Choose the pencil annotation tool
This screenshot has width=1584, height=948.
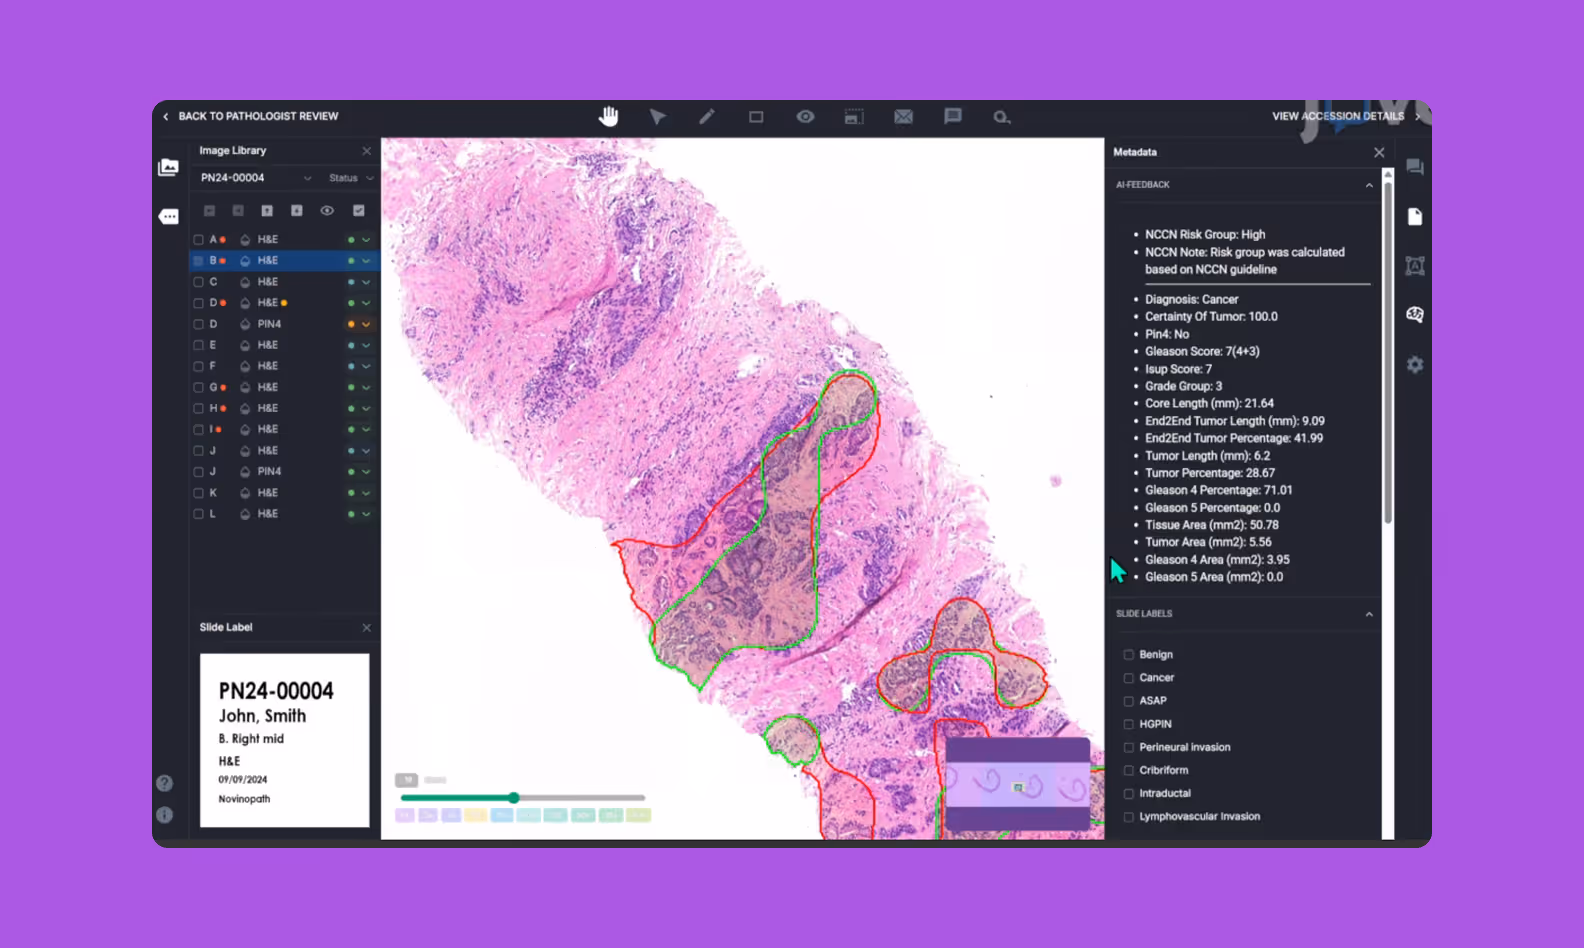coord(707,117)
